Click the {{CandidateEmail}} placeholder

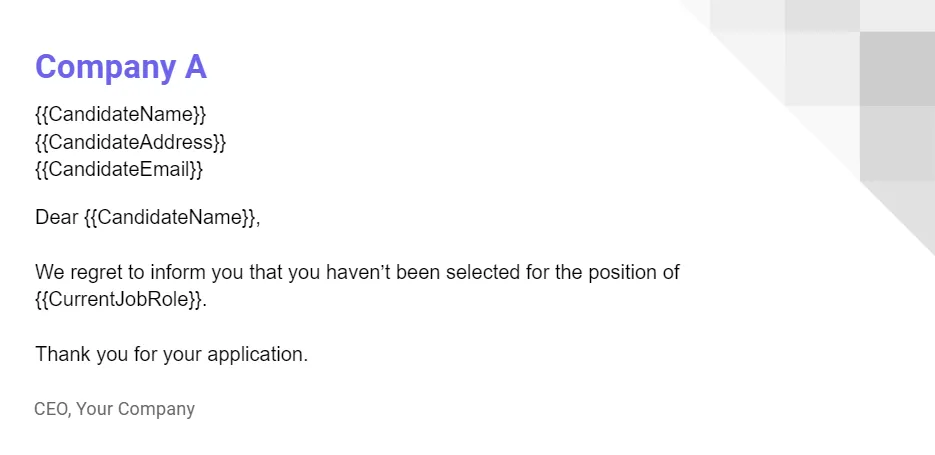119,169
